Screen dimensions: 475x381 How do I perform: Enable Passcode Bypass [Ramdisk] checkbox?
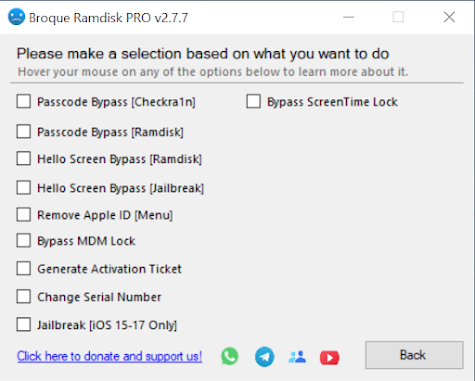24,132
